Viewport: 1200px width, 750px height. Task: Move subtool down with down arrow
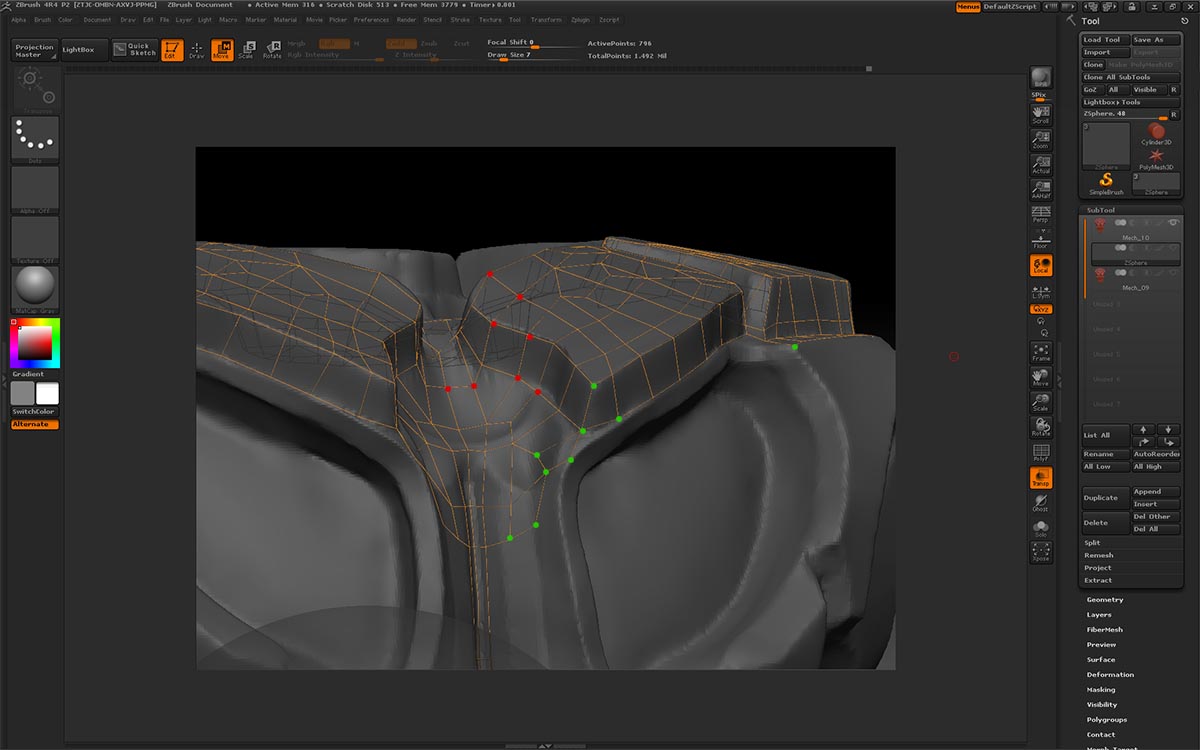pos(1168,430)
